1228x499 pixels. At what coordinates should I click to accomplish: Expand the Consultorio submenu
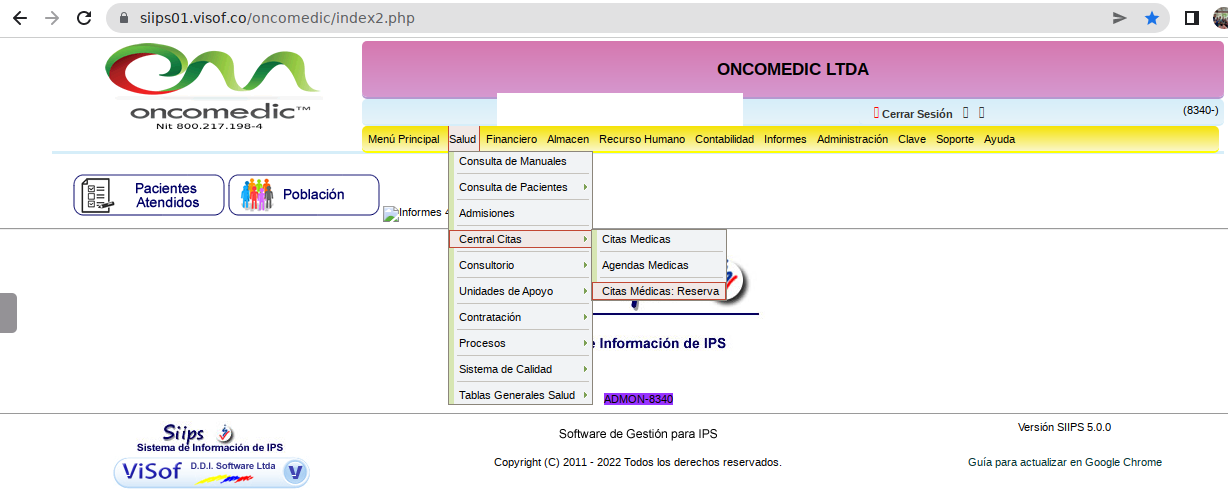tap(520, 265)
